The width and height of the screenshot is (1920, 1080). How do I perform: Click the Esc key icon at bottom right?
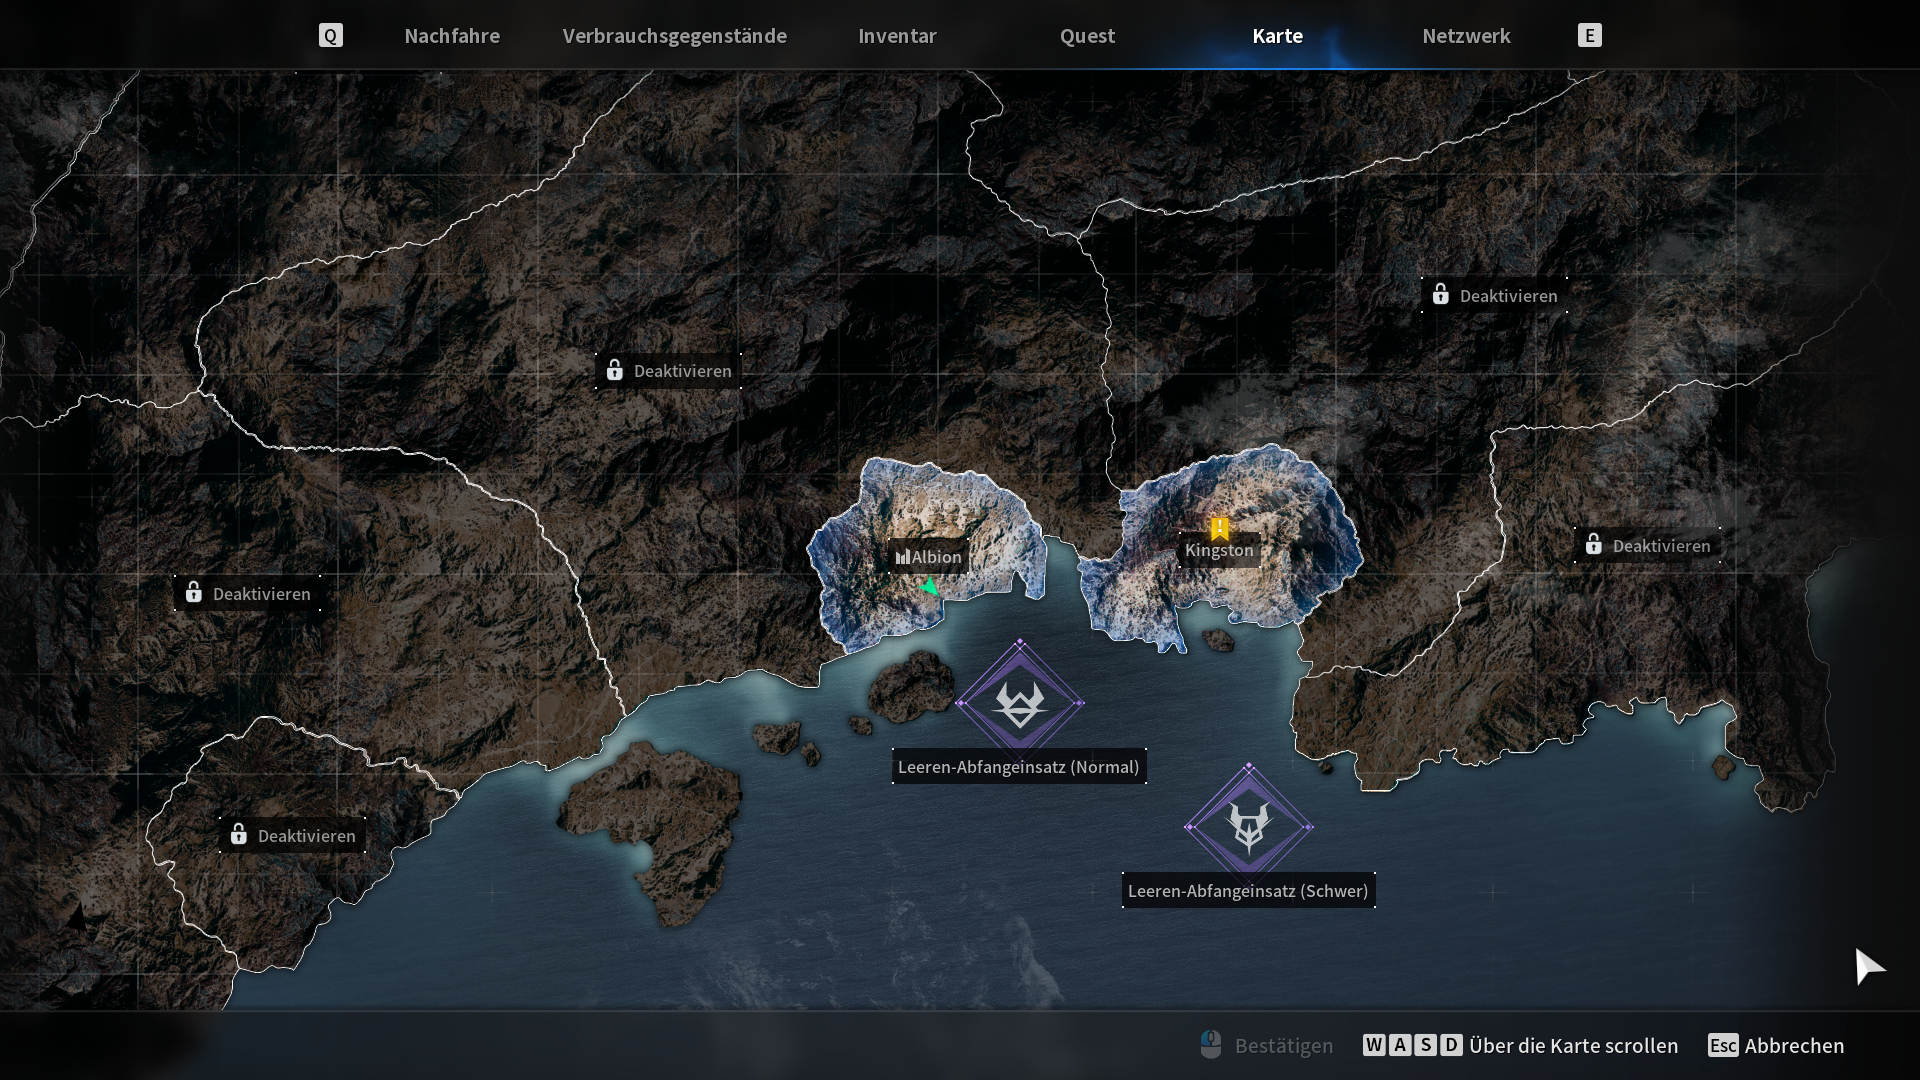pos(1722,1045)
